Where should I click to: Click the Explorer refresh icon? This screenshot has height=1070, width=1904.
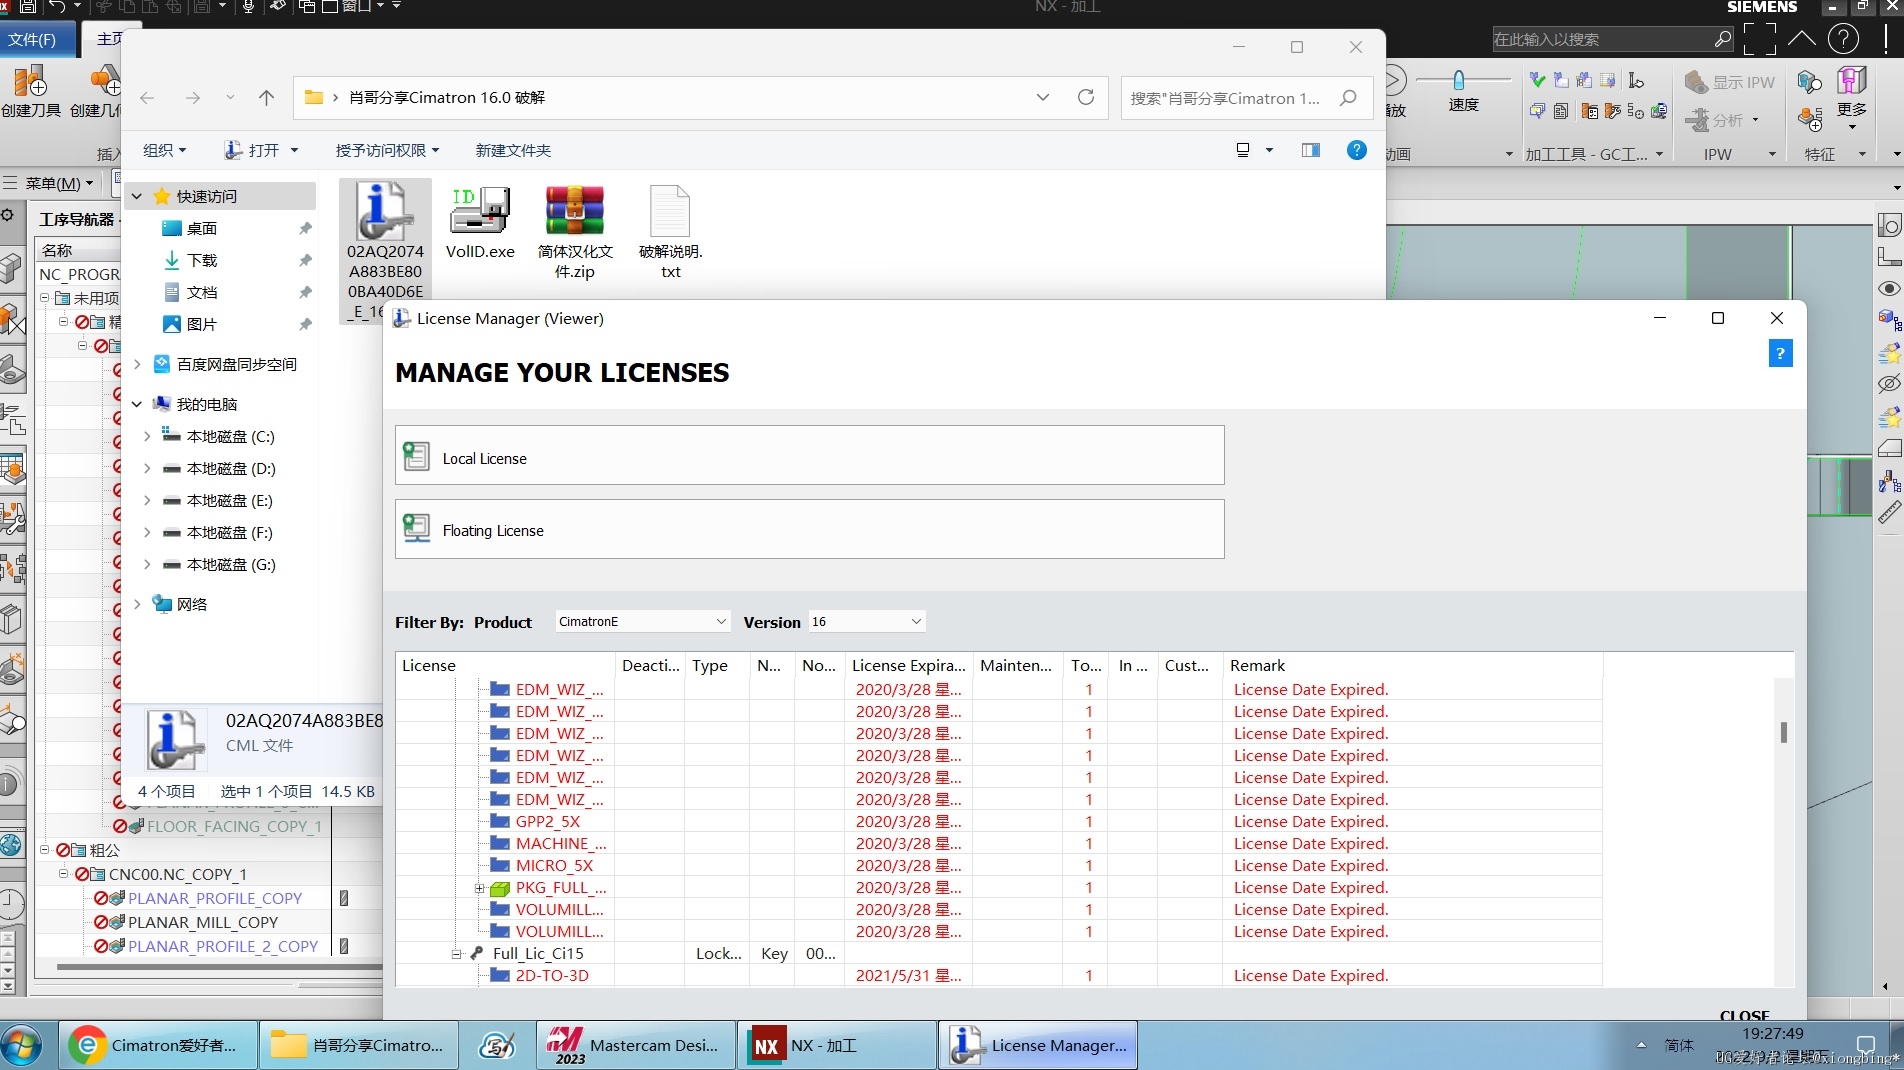1086,97
